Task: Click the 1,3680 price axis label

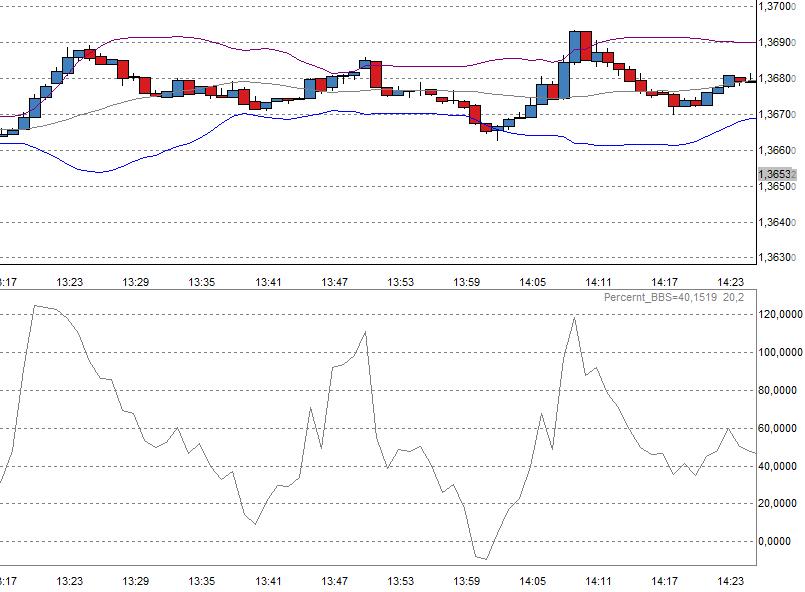Action: point(777,79)
